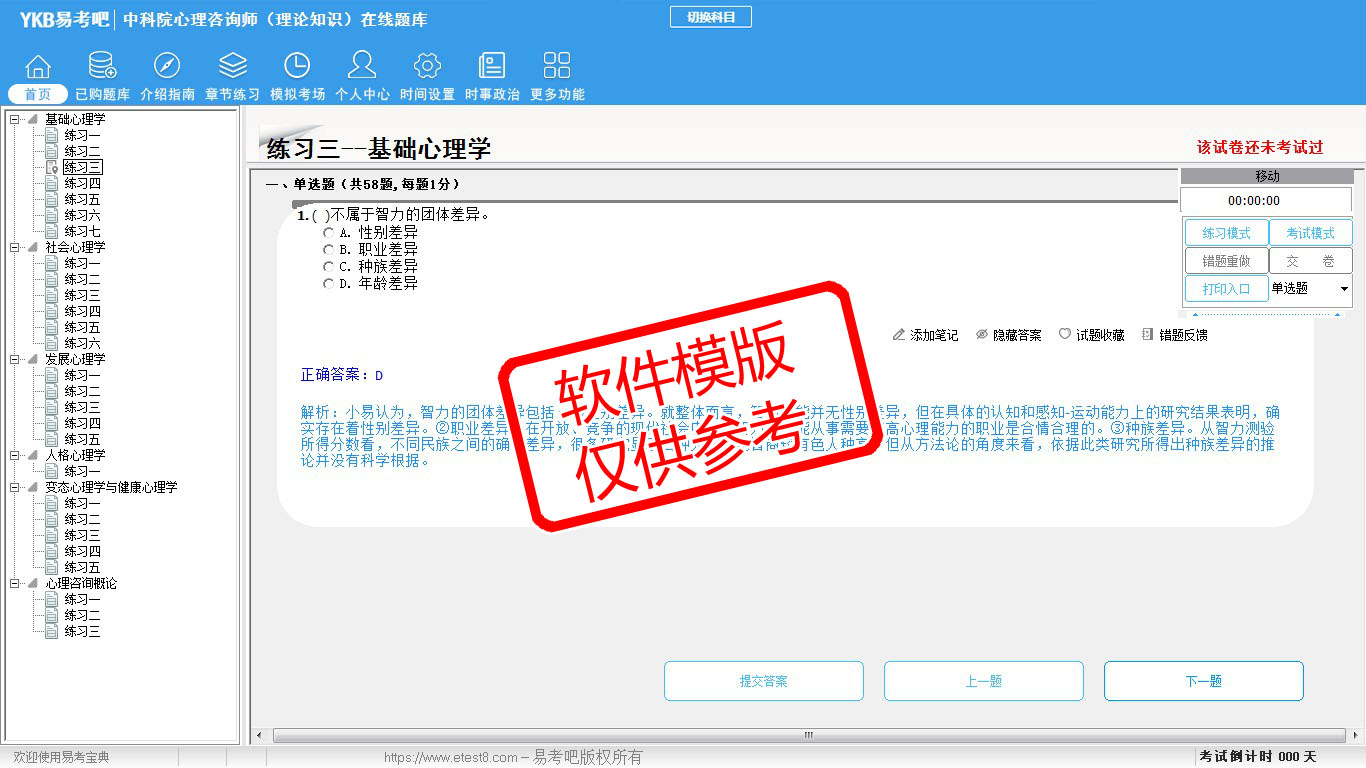
Task: Toggle 隐藏答案 hide answer eye icon
Action: [x=982, y=335]
